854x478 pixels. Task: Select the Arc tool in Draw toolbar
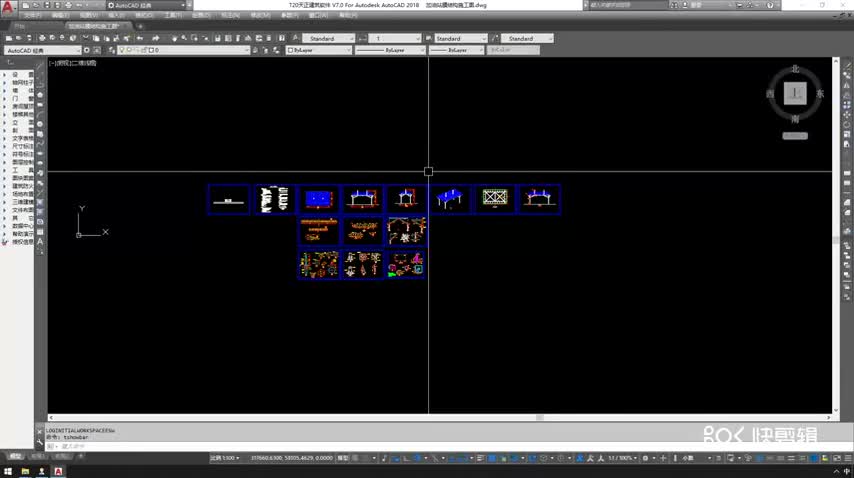40,114
